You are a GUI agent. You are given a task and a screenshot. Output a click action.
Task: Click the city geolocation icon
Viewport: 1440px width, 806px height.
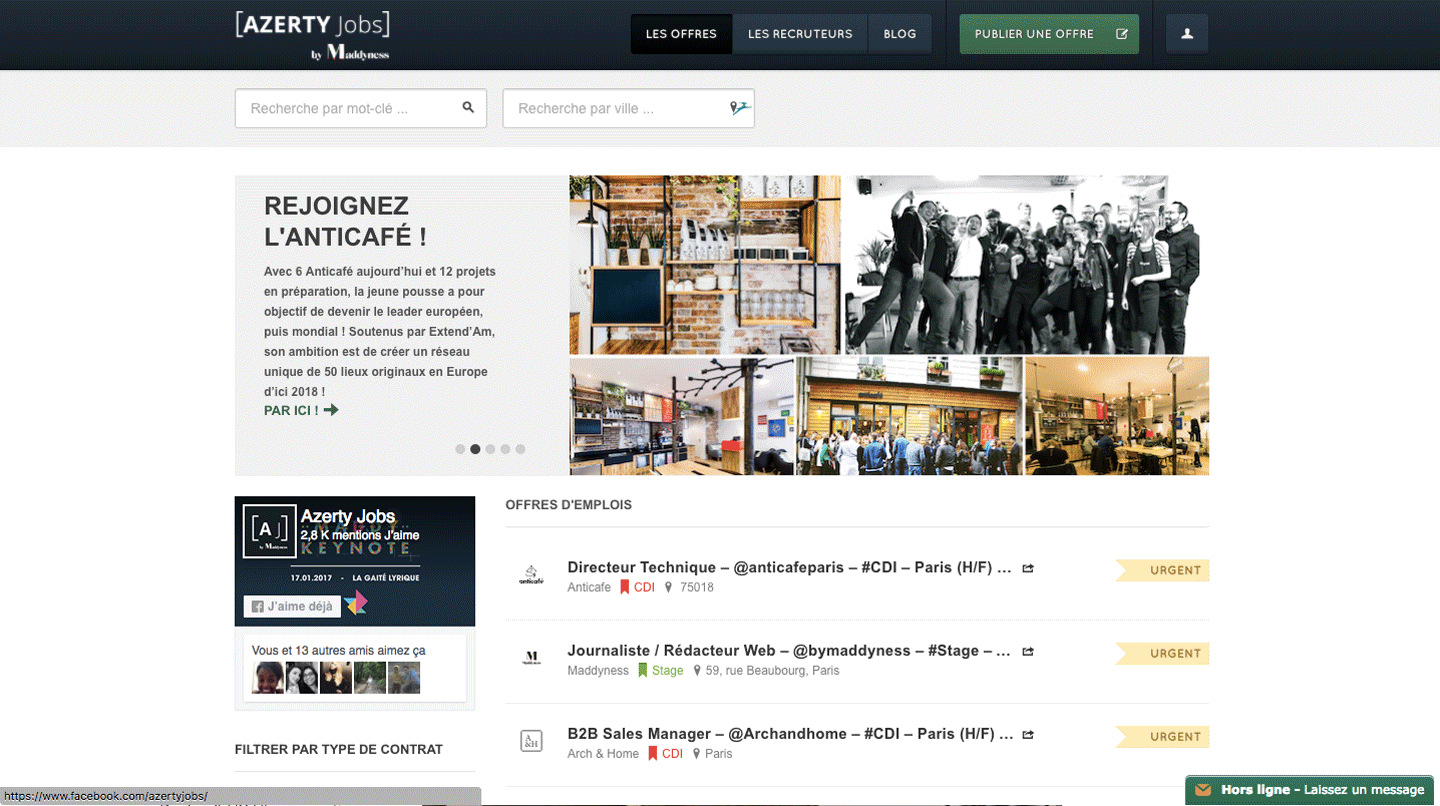[738, 108]
